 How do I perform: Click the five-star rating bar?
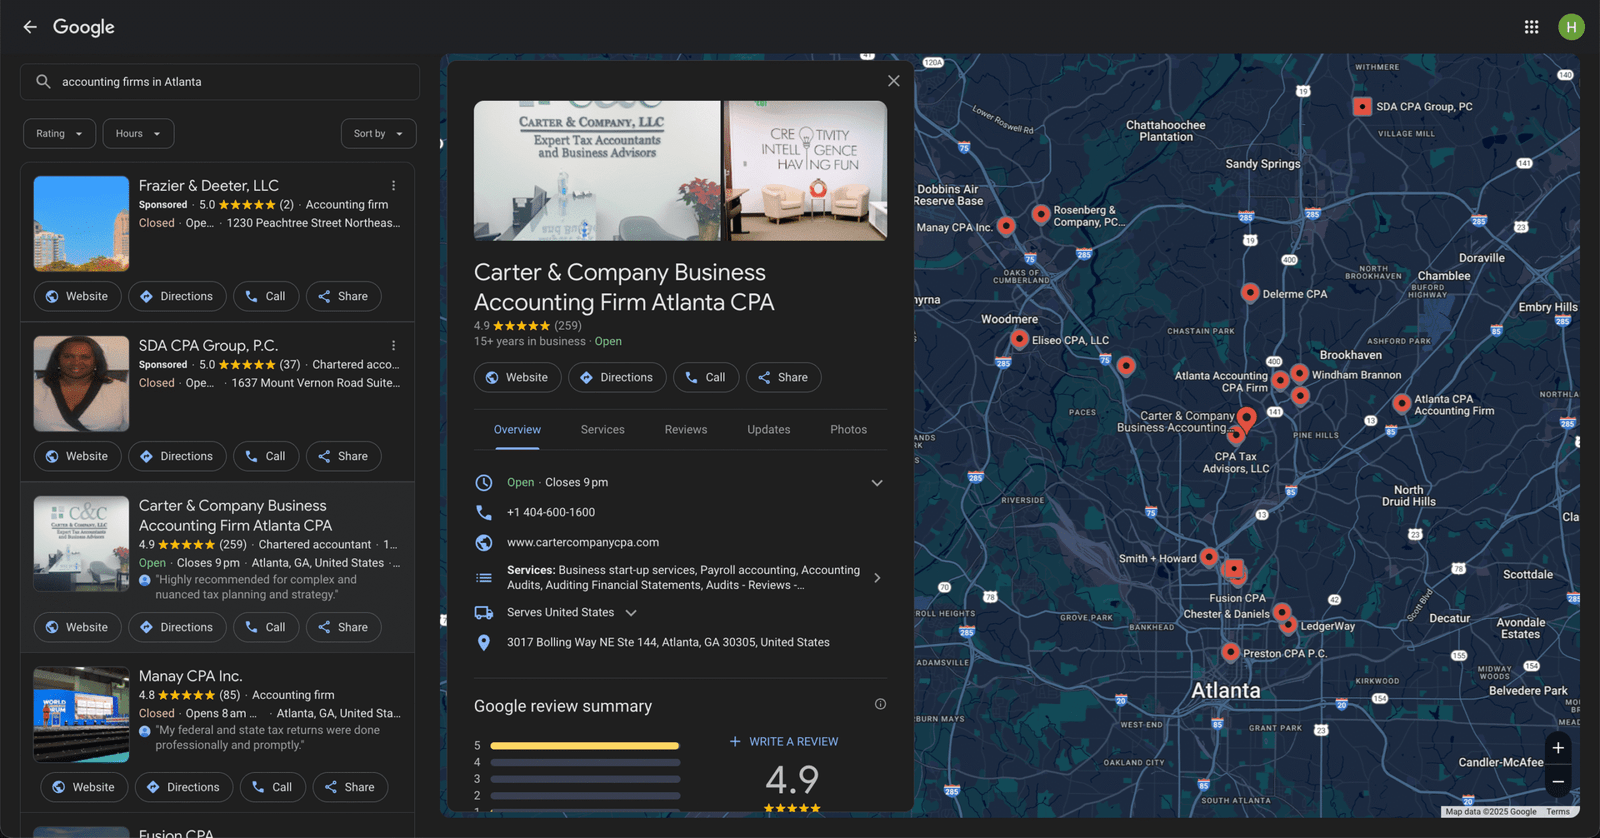click(585, 746)
